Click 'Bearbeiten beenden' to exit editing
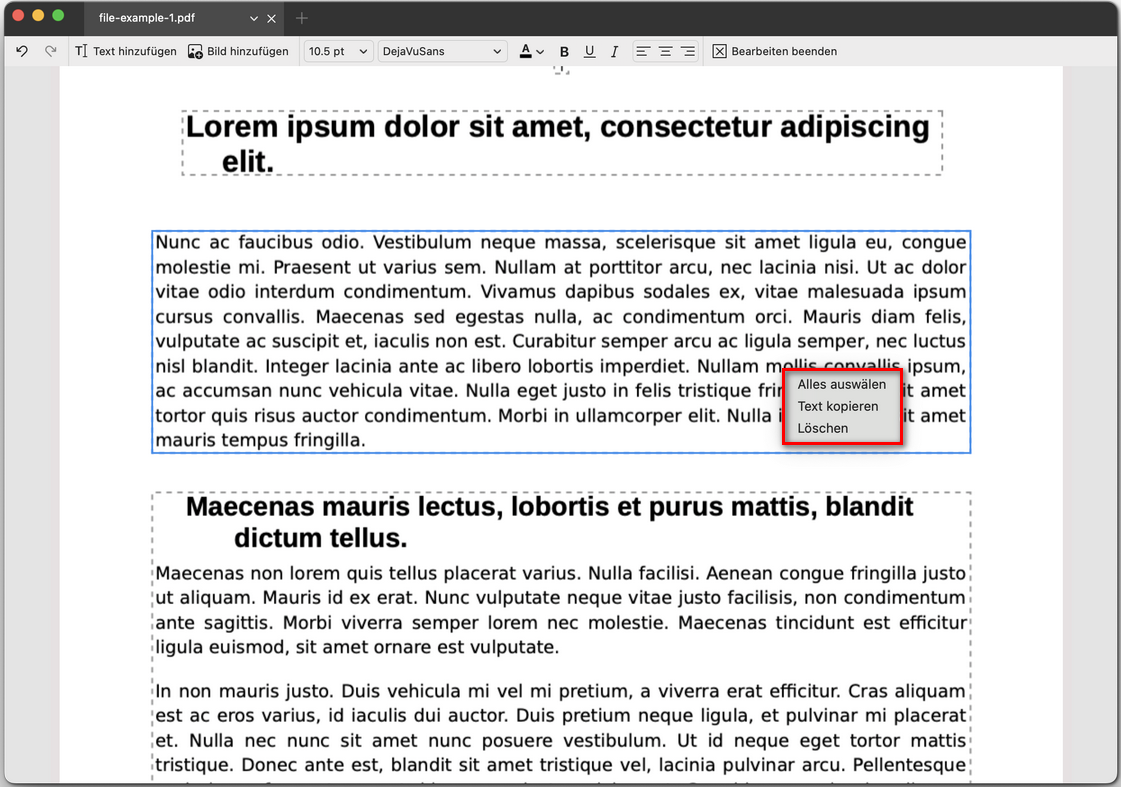The width and height of the screenshot is (1121, 787). (x=775, y=51)
